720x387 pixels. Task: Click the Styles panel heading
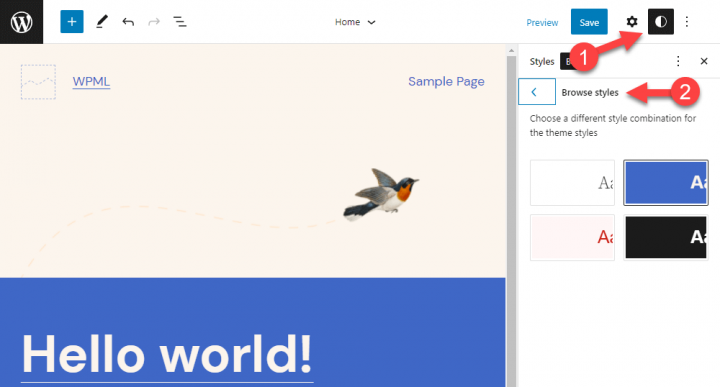pos(542,62)
